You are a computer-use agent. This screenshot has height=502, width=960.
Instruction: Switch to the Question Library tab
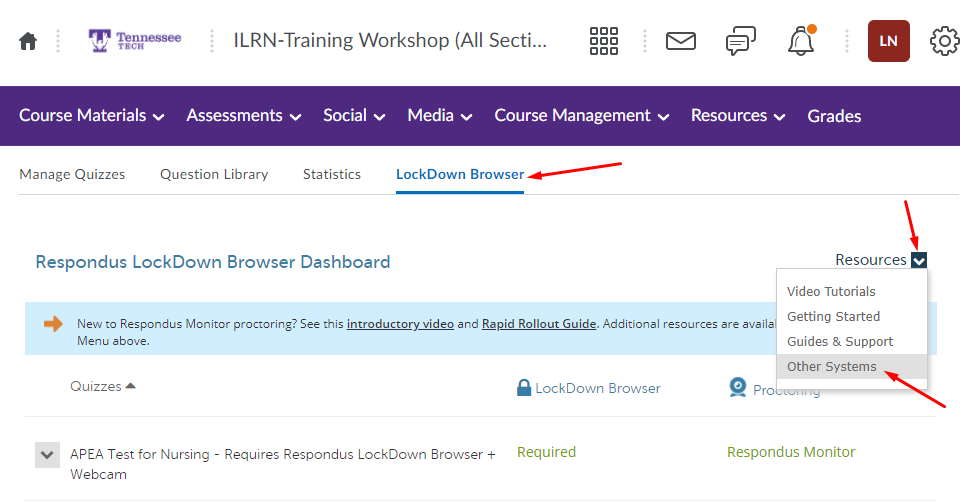pyautogui.click(x=214, y=174)
